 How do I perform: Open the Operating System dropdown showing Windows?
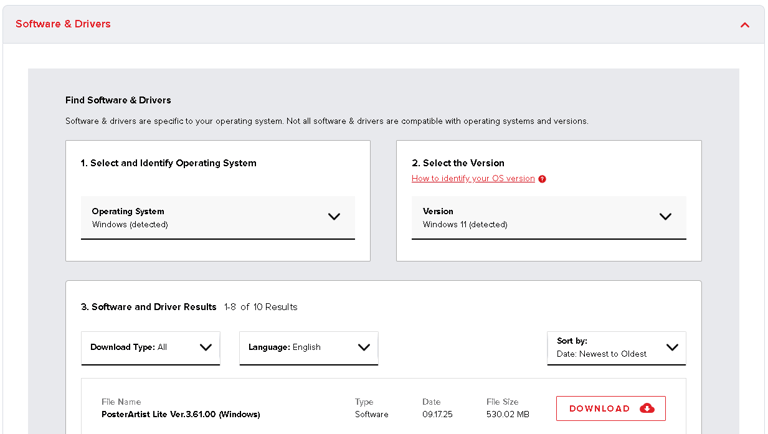200,218
